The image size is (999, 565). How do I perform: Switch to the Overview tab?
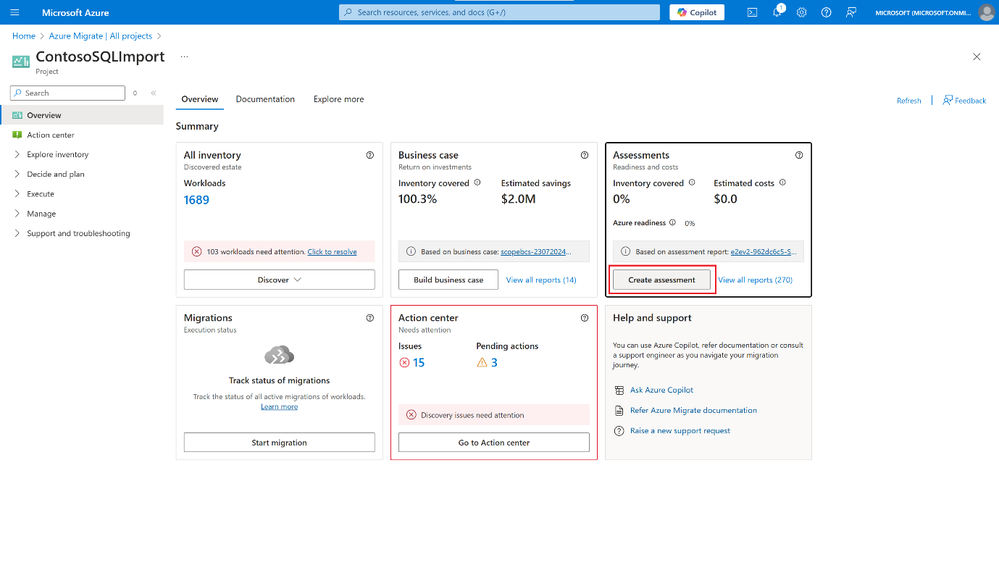click(199, 99)
